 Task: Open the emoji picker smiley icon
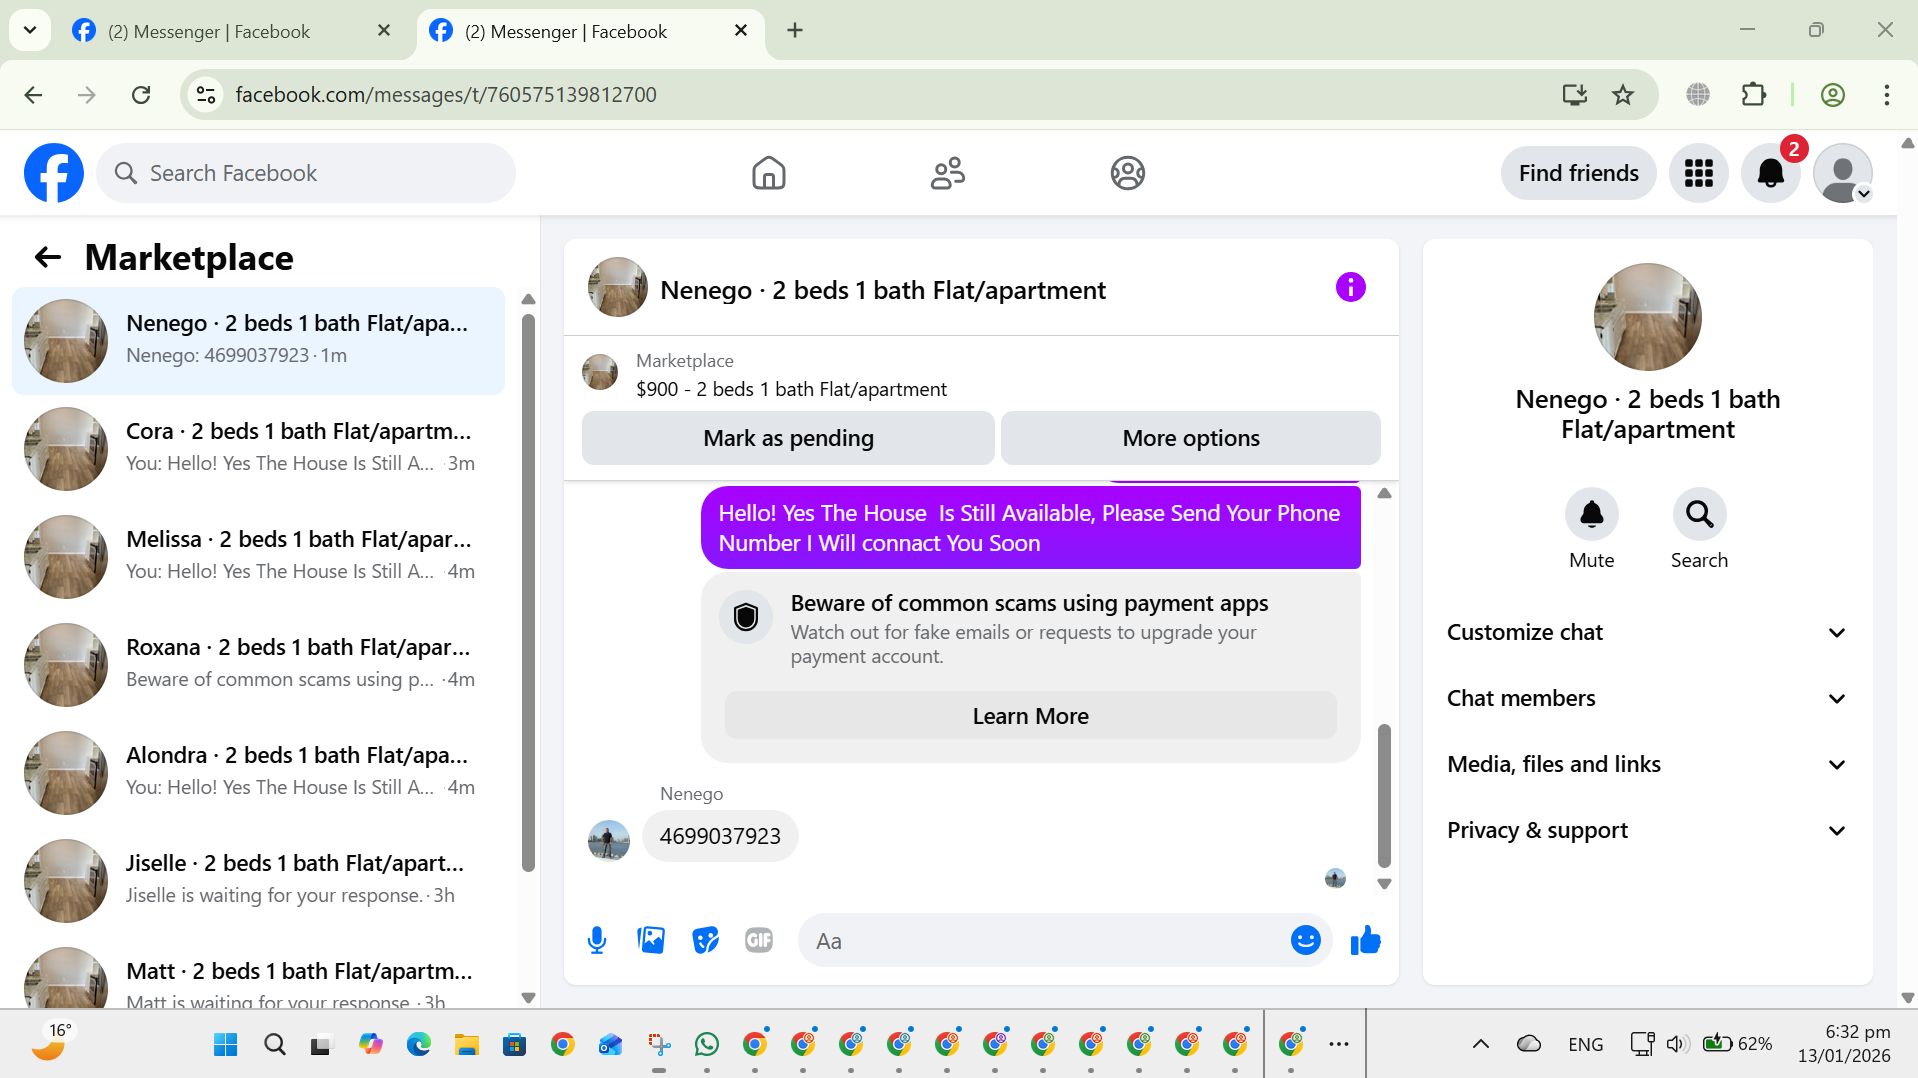click(x=1305, y=940)
